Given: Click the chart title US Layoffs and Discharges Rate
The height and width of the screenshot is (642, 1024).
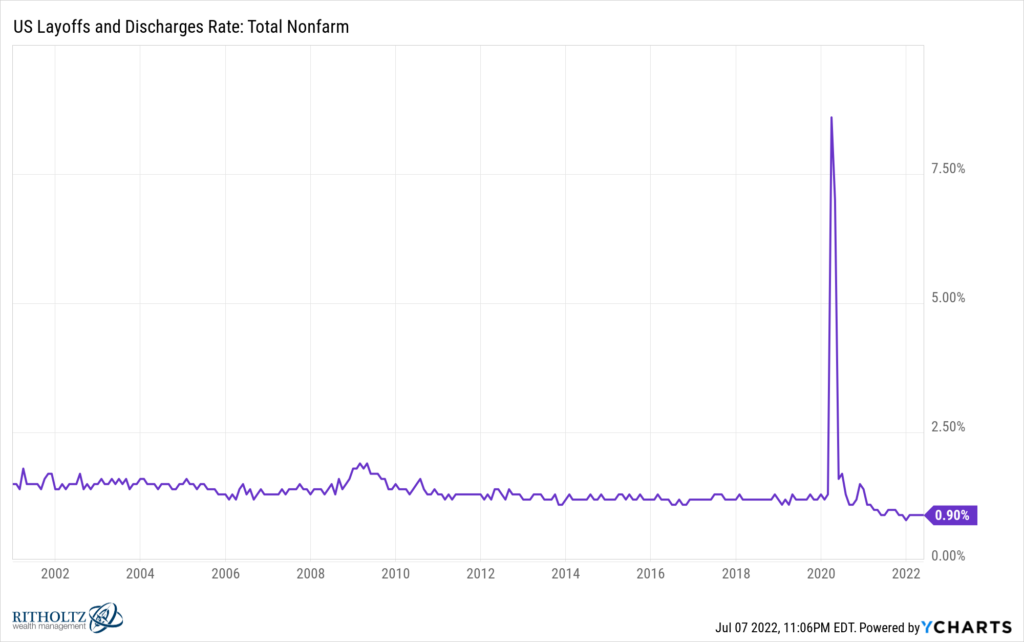Looking at the screenshot, I should (x=179, y=29).
